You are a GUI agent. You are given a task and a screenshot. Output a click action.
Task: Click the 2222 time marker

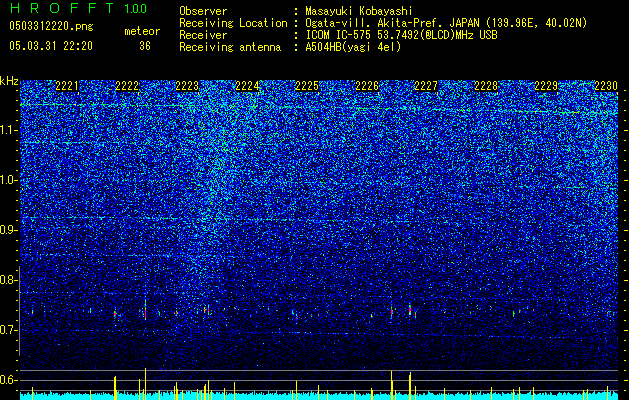(127, 86)
